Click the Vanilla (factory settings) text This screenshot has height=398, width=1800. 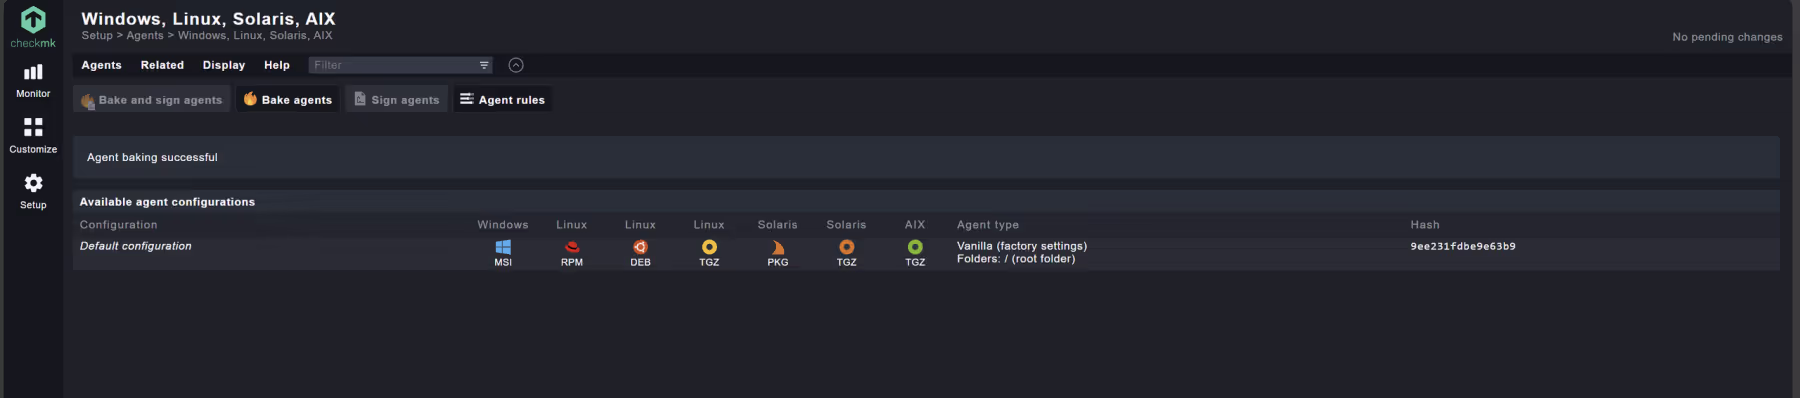pyautogui.click(x=1022, y=246)
